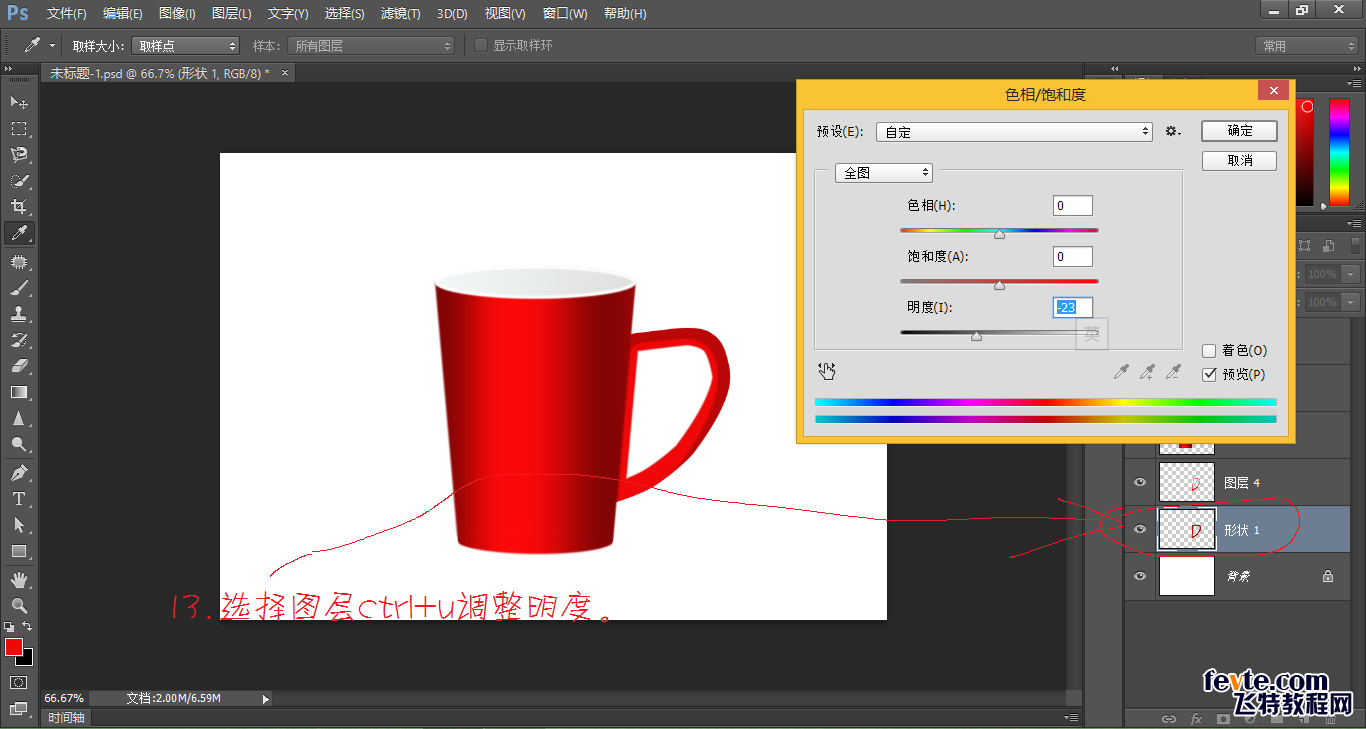Click the lock icon on 背景 layer
1366x729 pixels.
click(x=1327, y=576)
